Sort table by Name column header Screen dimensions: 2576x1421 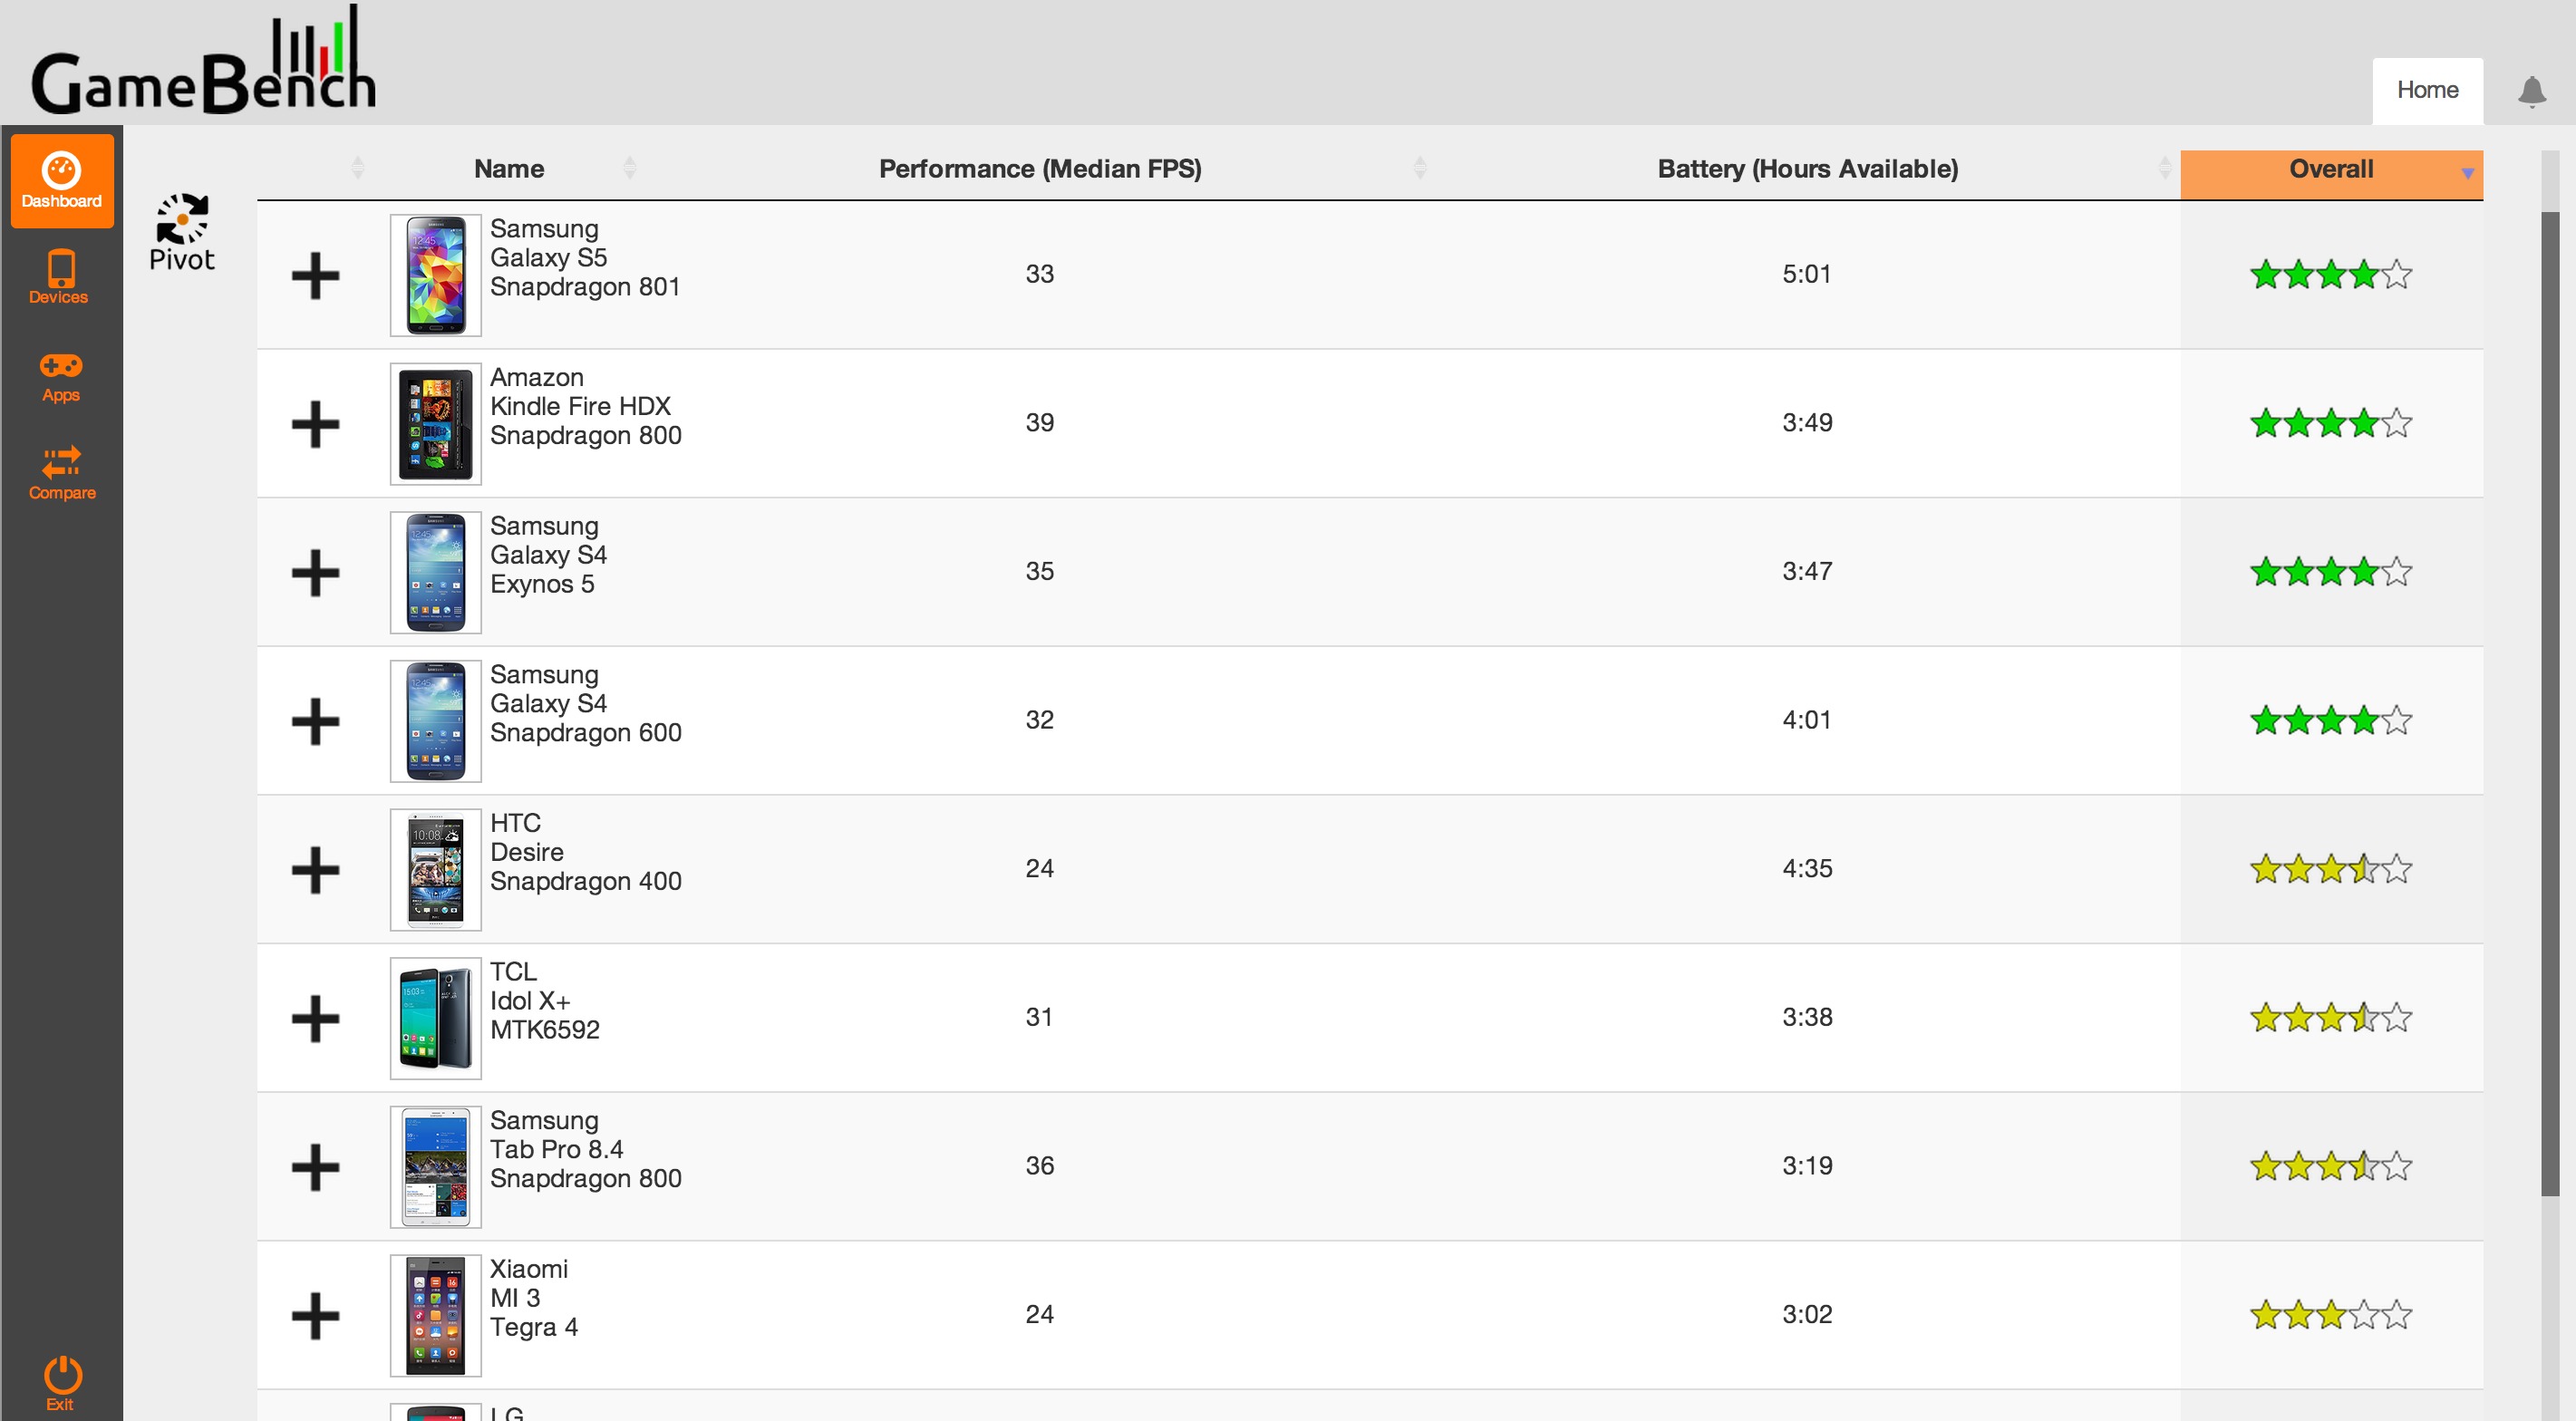(509, 169)
